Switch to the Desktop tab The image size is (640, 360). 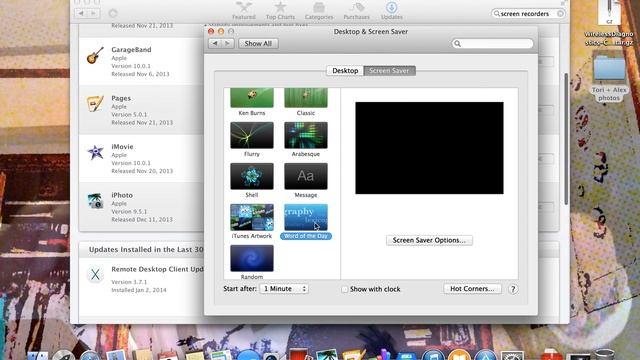click(x=345, y=71)
